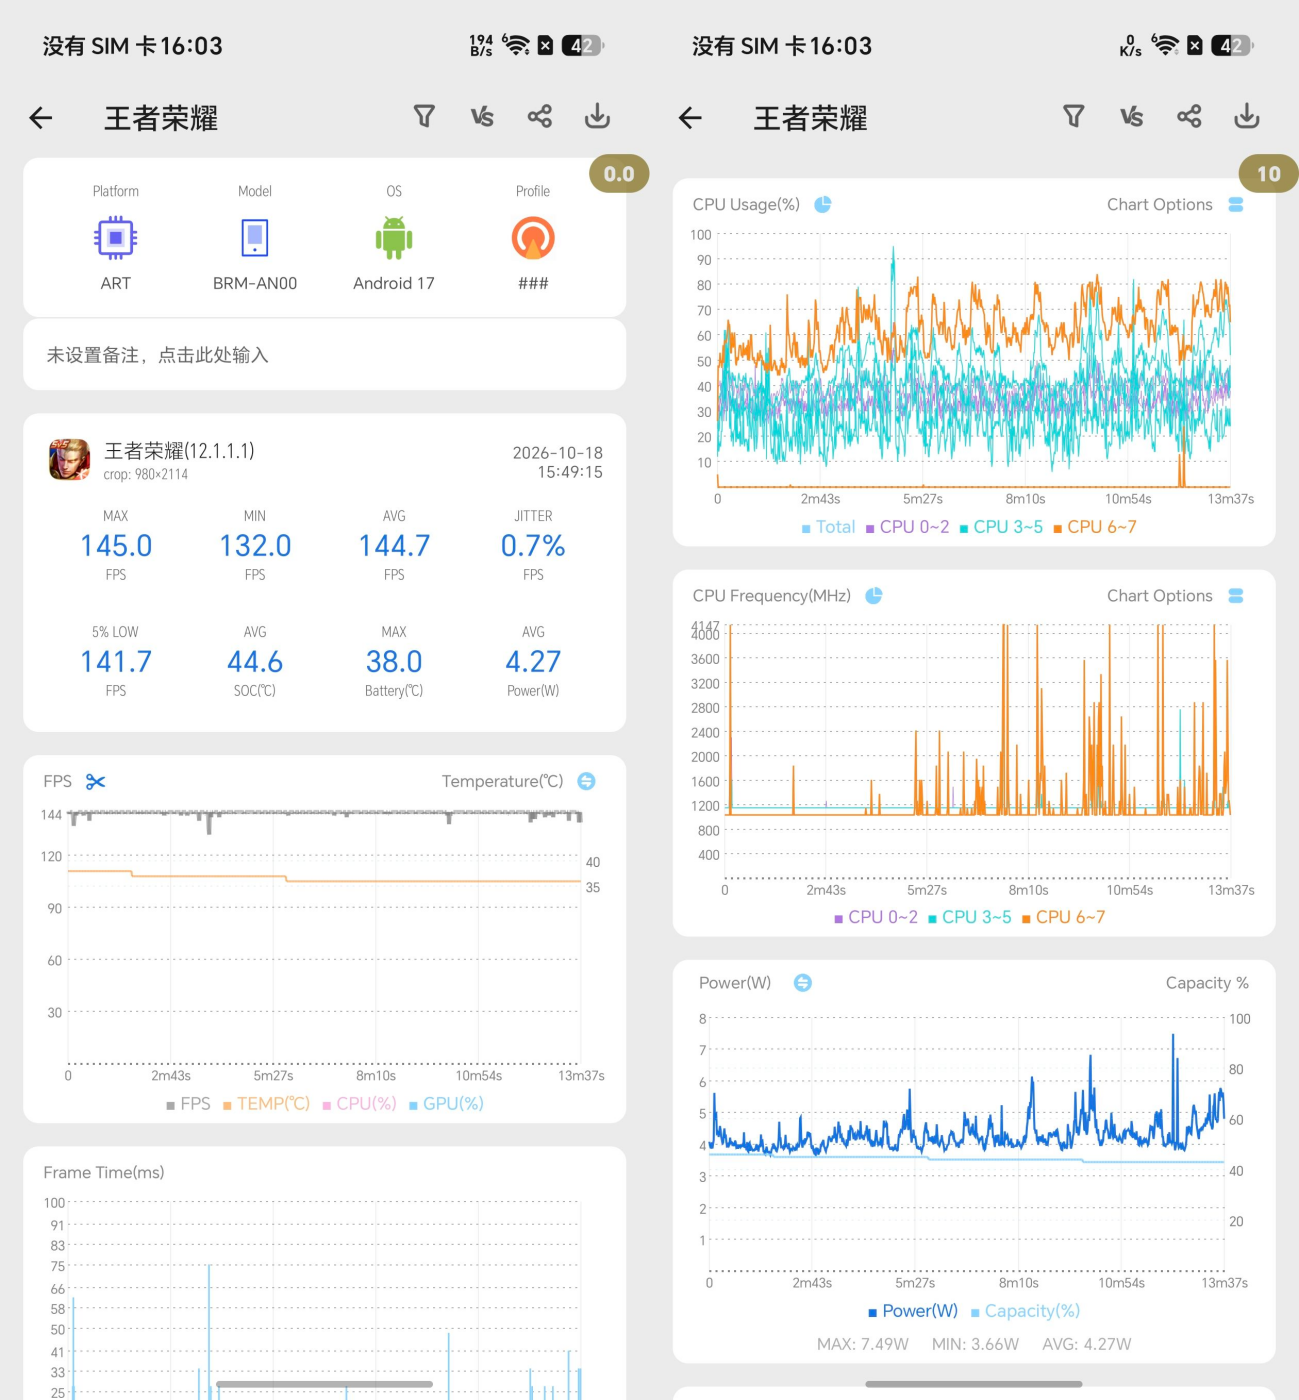This screenshot has height=1400, width=1299.
Task: Tap the AVG 144.7 FPS value
Action: 394,545
